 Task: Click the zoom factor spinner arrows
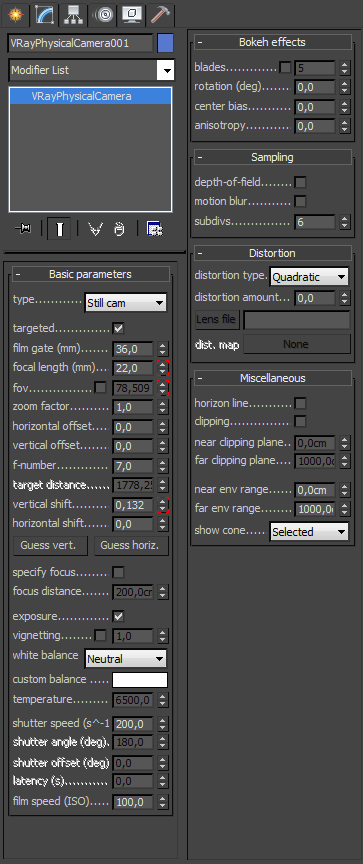[x=162, y=407]
